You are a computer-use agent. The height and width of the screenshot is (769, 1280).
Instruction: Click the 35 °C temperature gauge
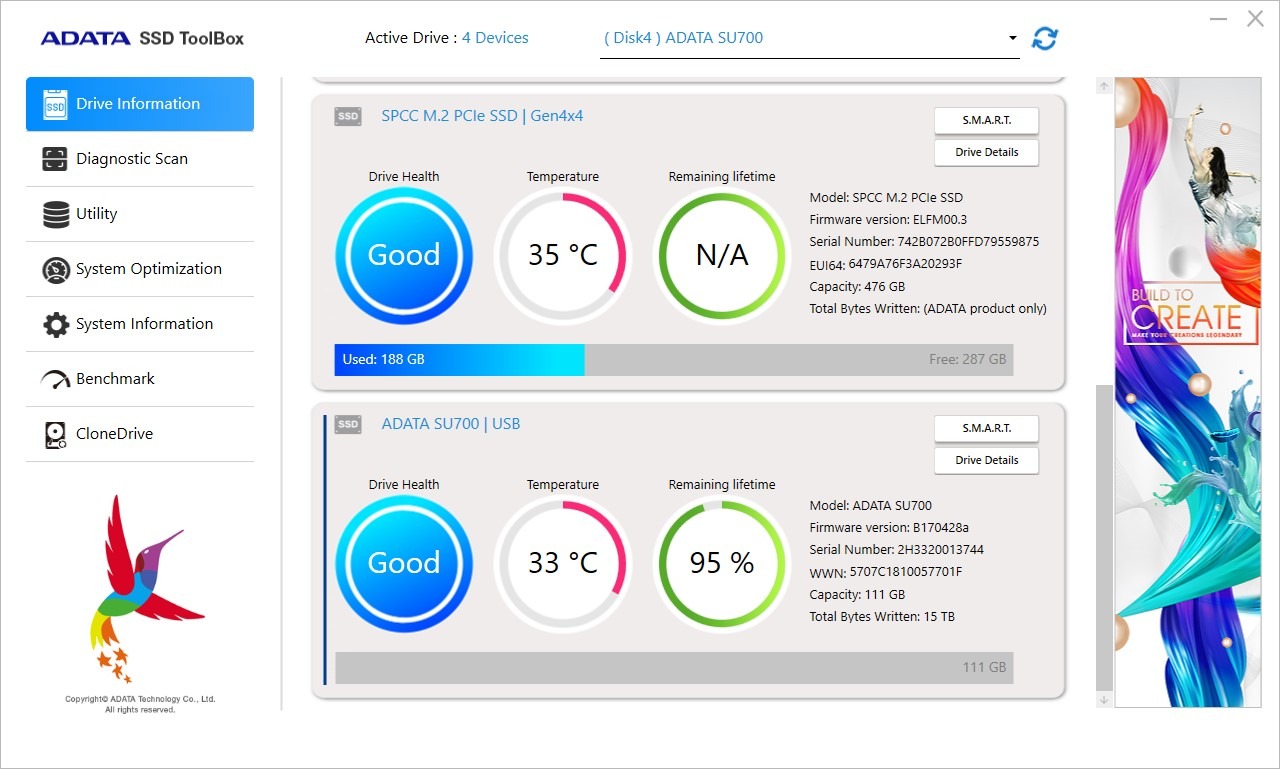coord(563,256)
